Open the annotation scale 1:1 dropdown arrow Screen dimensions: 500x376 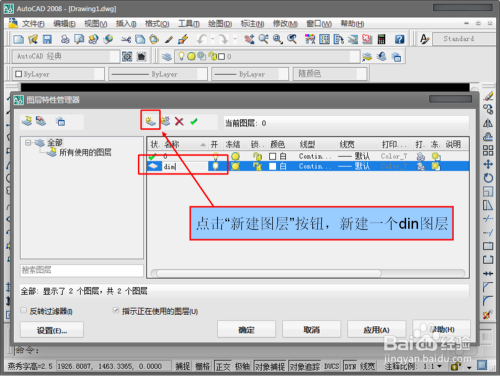coord(439,366)
